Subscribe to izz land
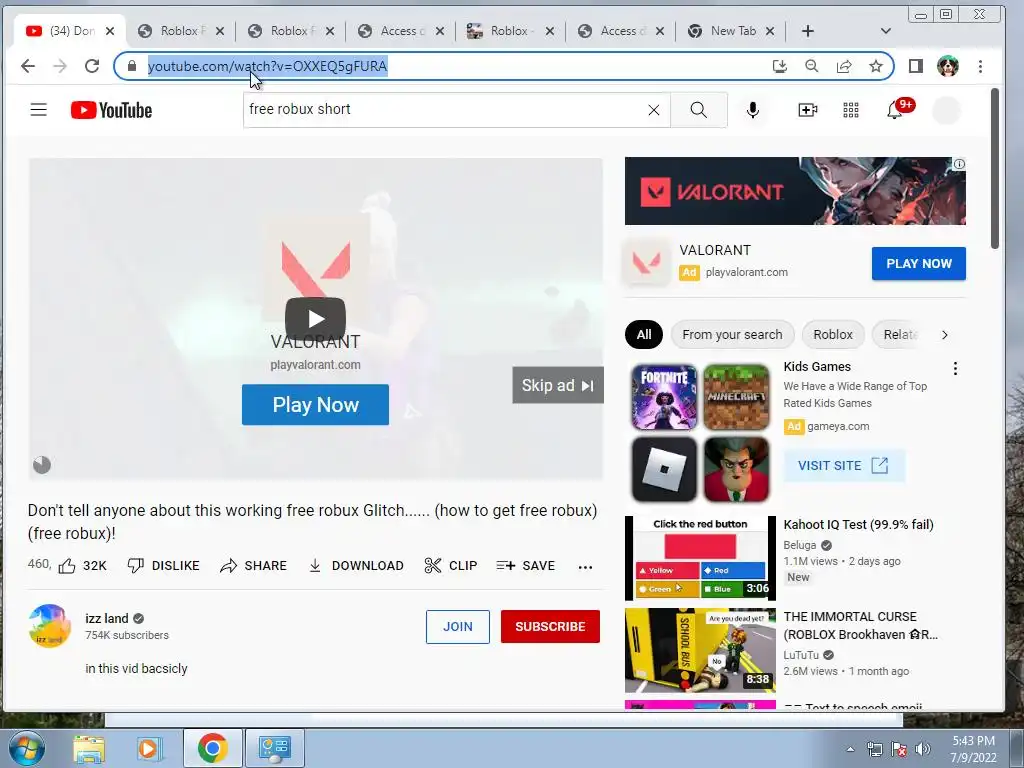The height and width of the screenshot is (768, 1024). [550, 627]
